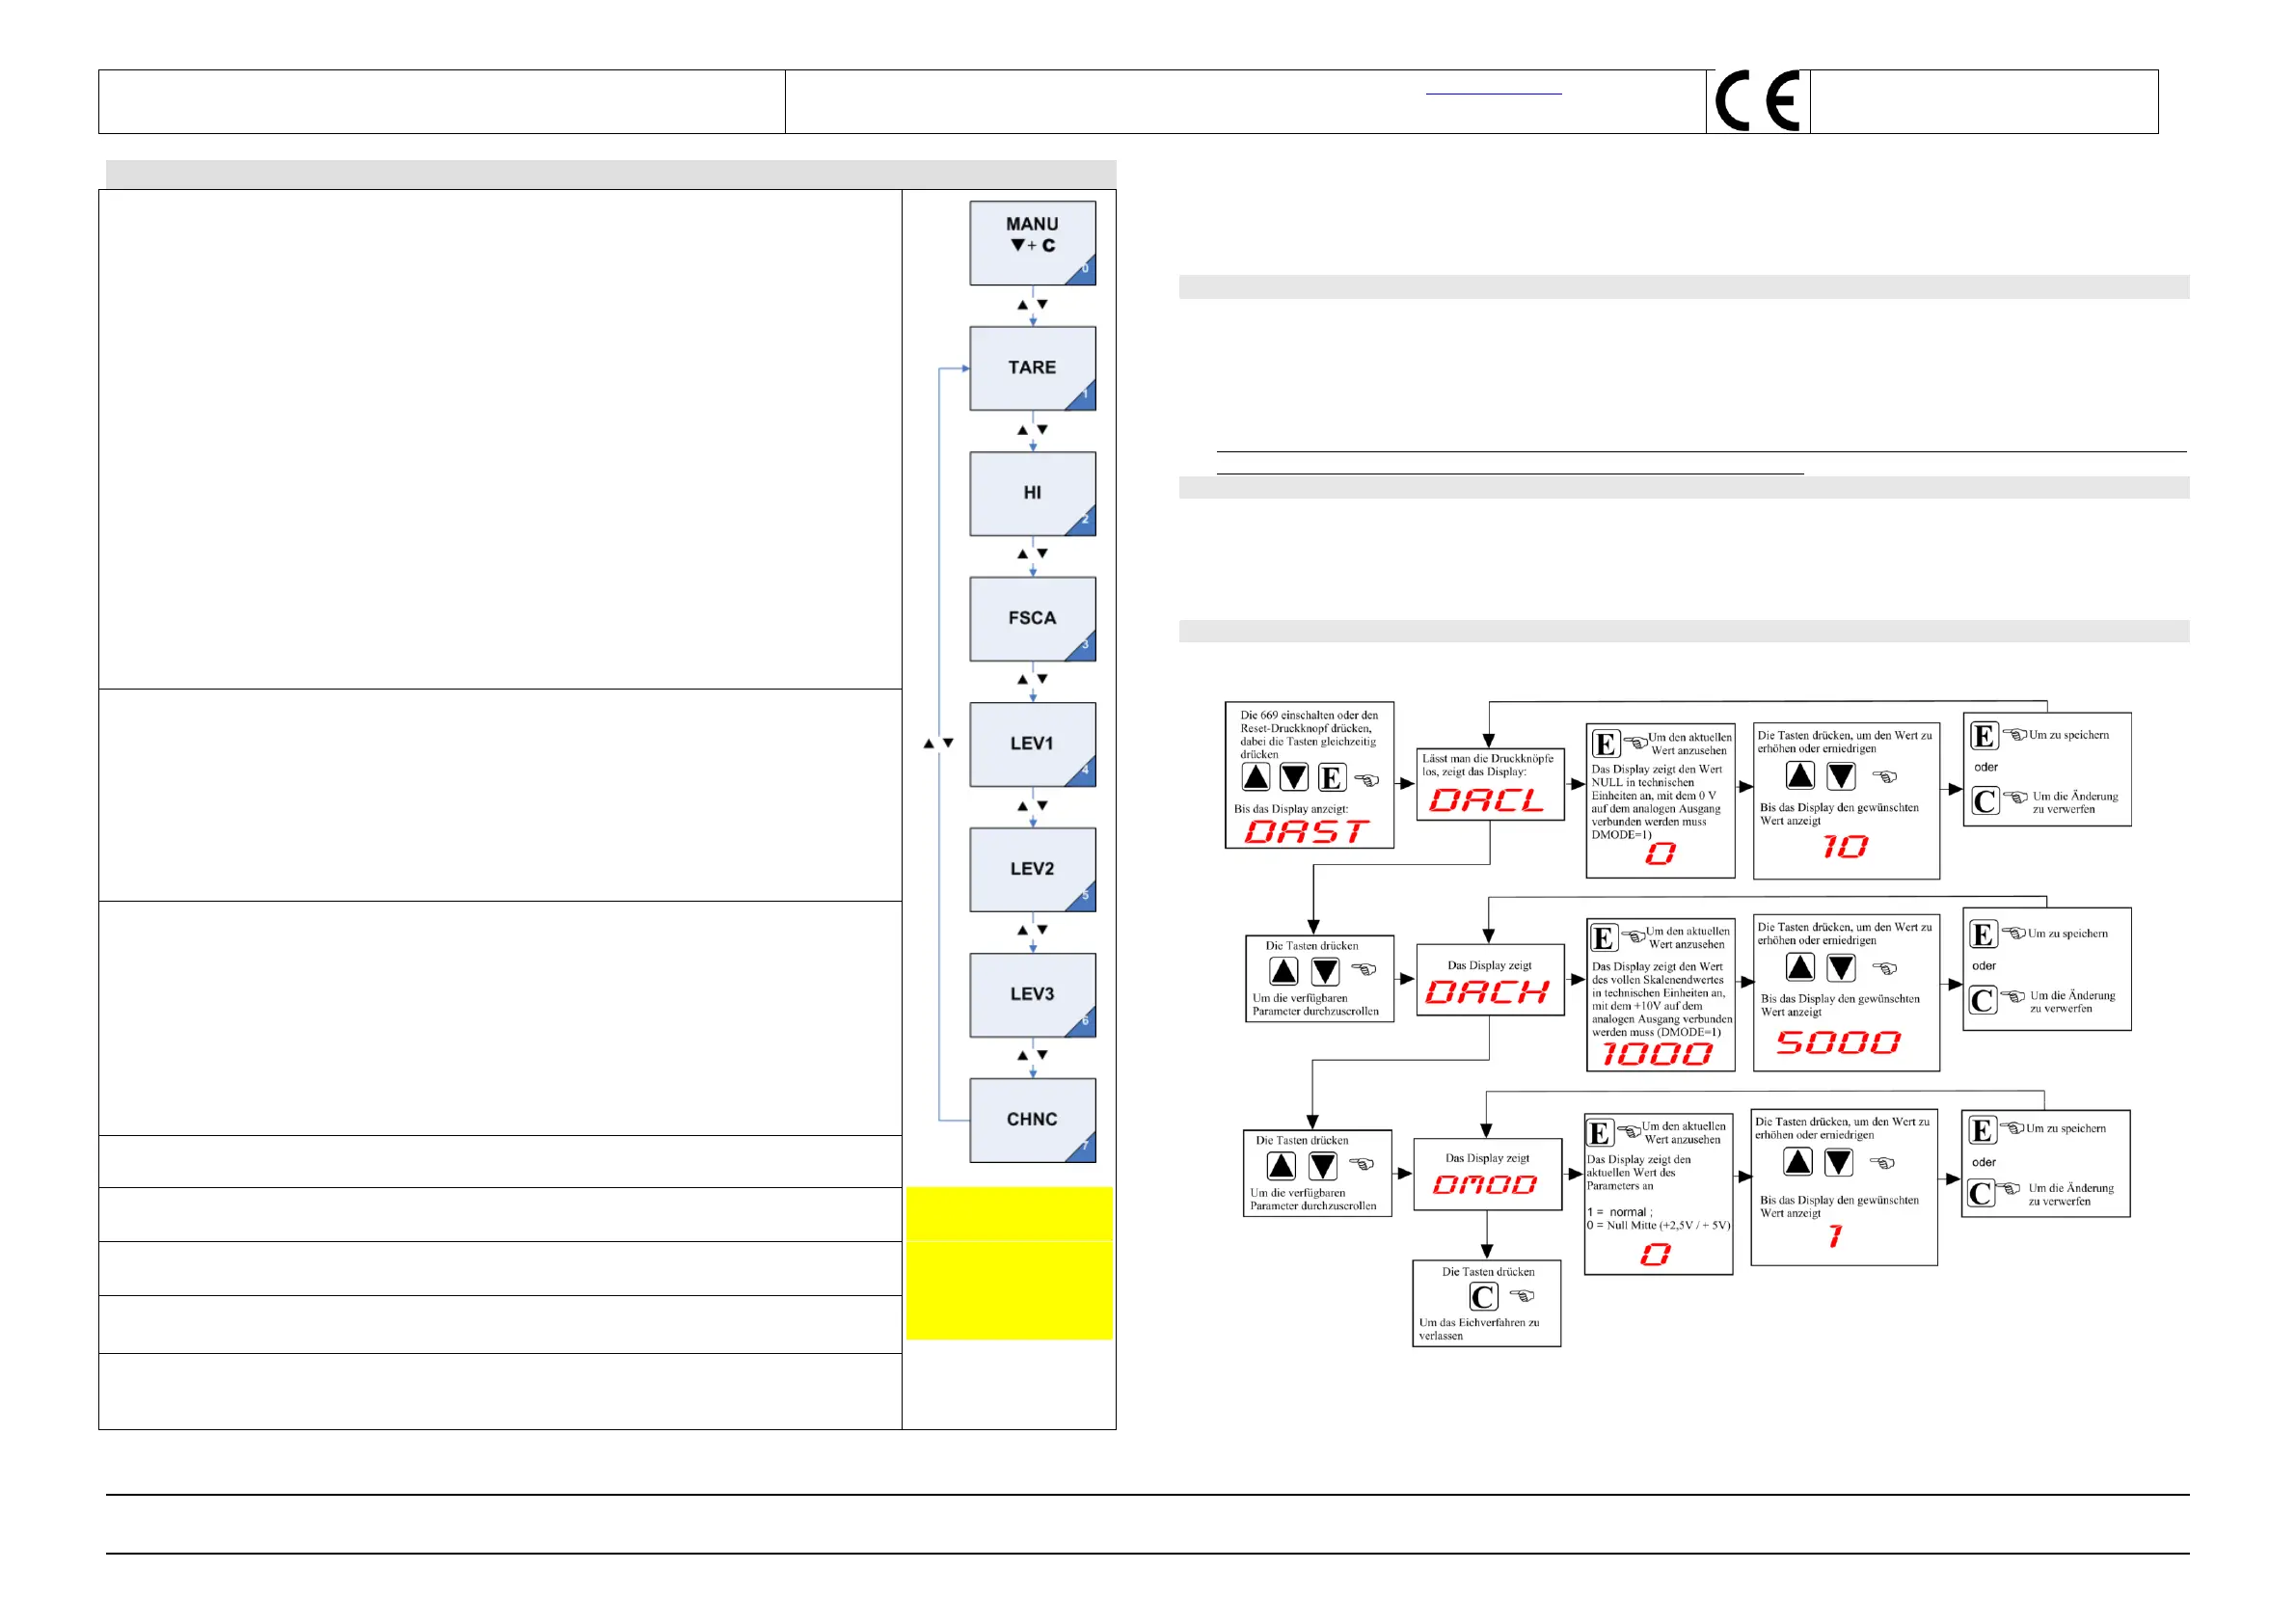Click the E key in the box showing red 1000
Screen dimensions: 2296x1624
(1603, 938)
